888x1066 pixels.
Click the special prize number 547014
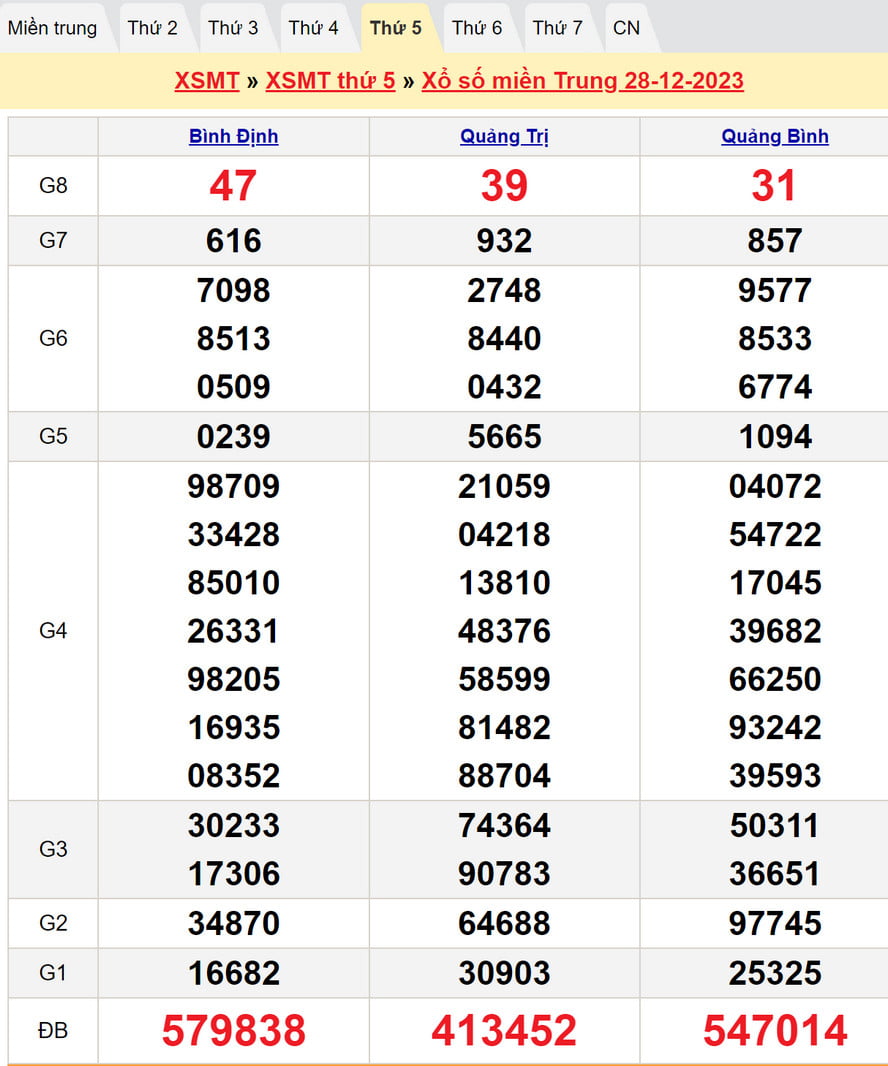775,1031
